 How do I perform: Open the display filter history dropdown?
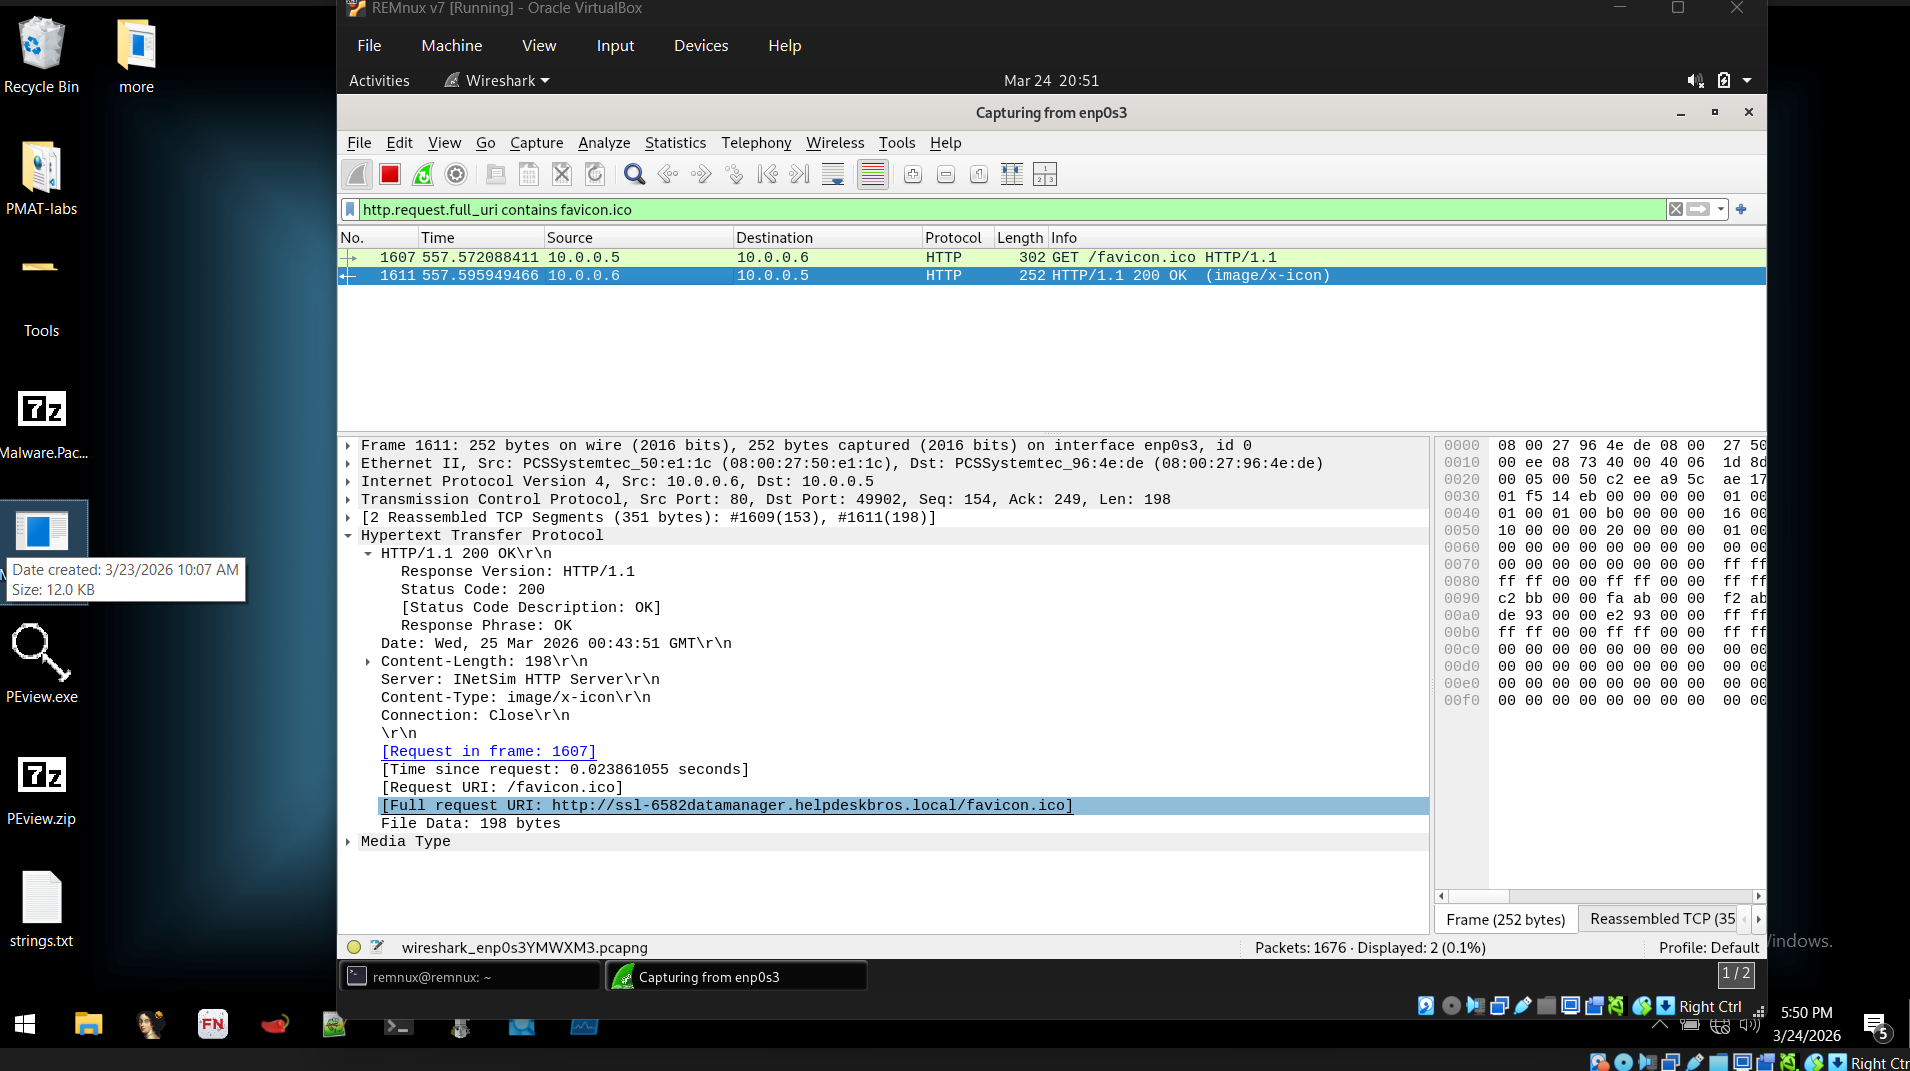[x=1721, y=210]
